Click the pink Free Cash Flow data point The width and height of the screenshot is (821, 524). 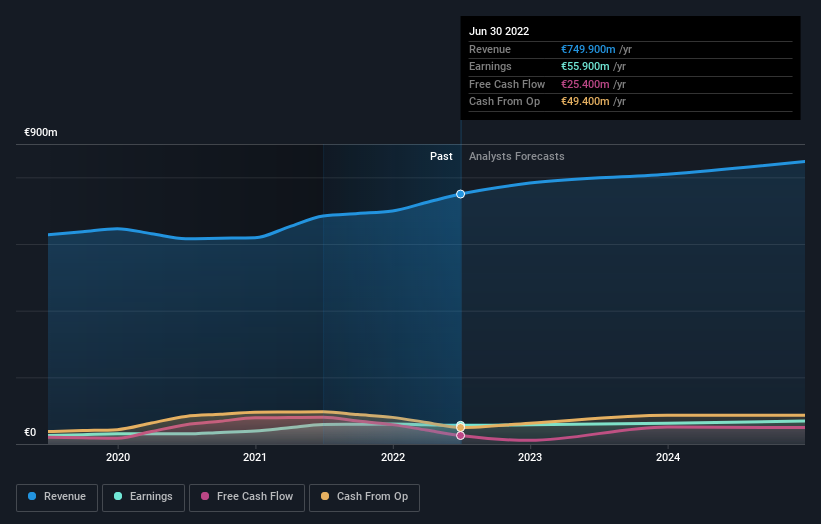(x=460, y=436)
